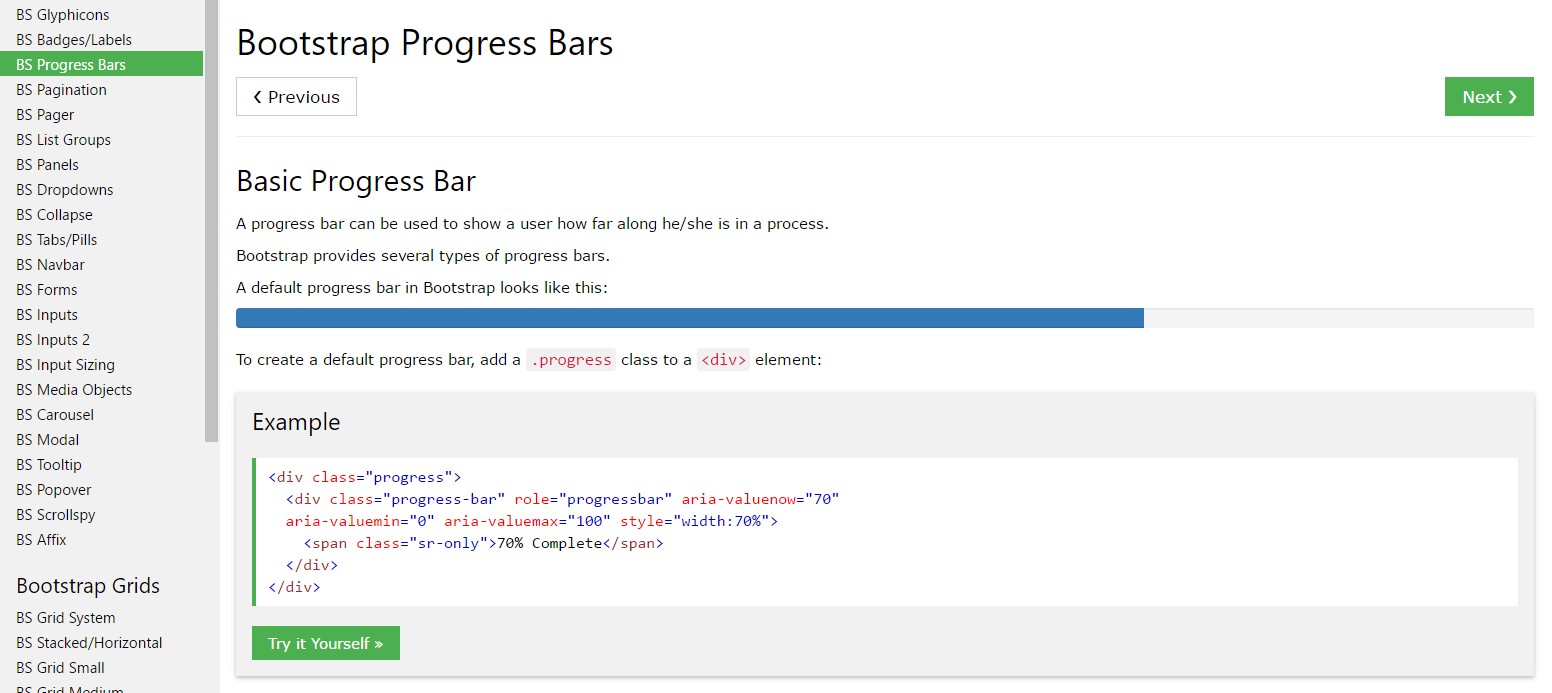Open BS Inputs 2 sidebar link
The height and width of the screenshot is (693, 1552).
pos(53,340)
